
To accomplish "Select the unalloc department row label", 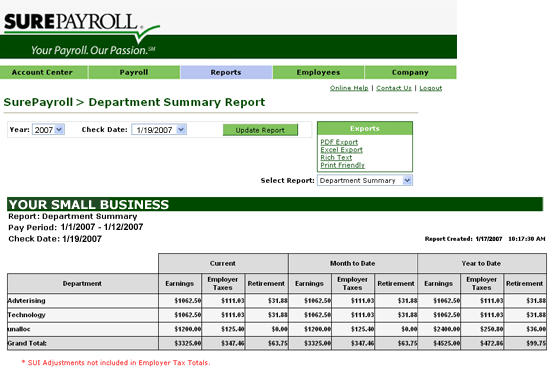I will pyautogui.click(x=19, y=329).
